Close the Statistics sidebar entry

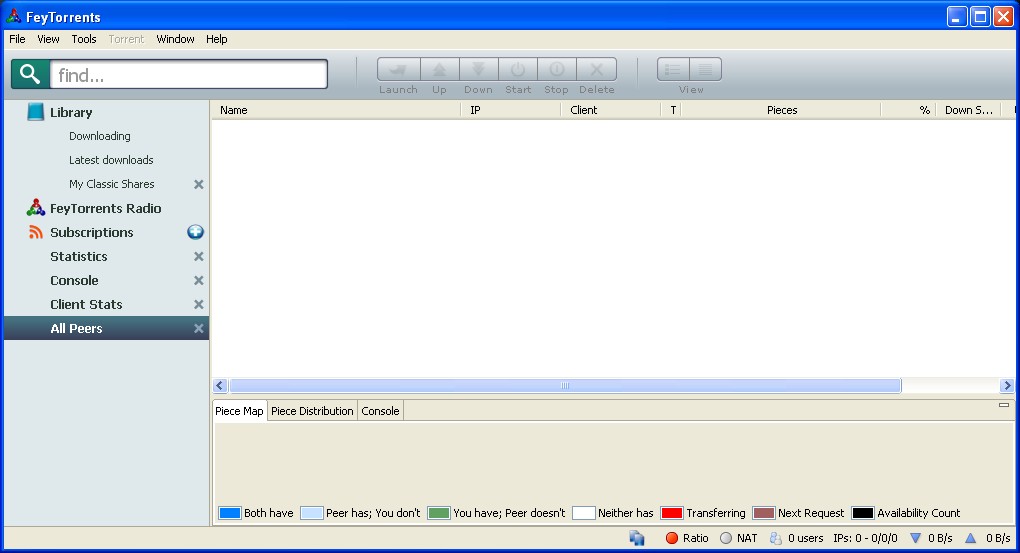tap(198, 256)
